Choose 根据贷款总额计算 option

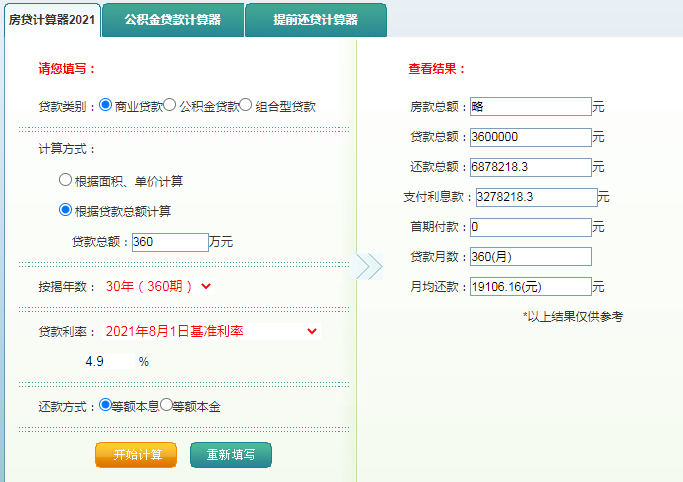65,210
